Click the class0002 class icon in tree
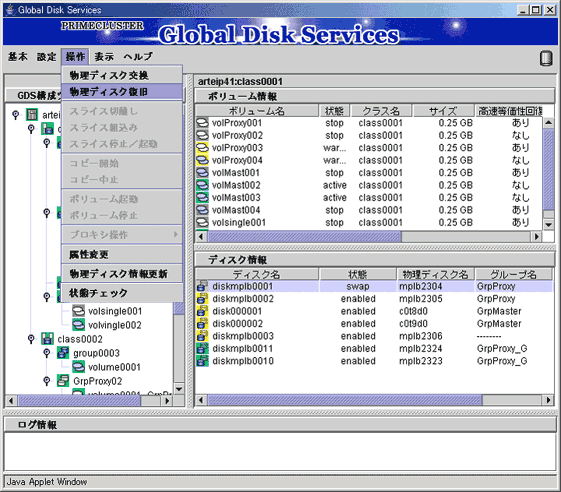This screenshot has height=492, width=561. 48,338
